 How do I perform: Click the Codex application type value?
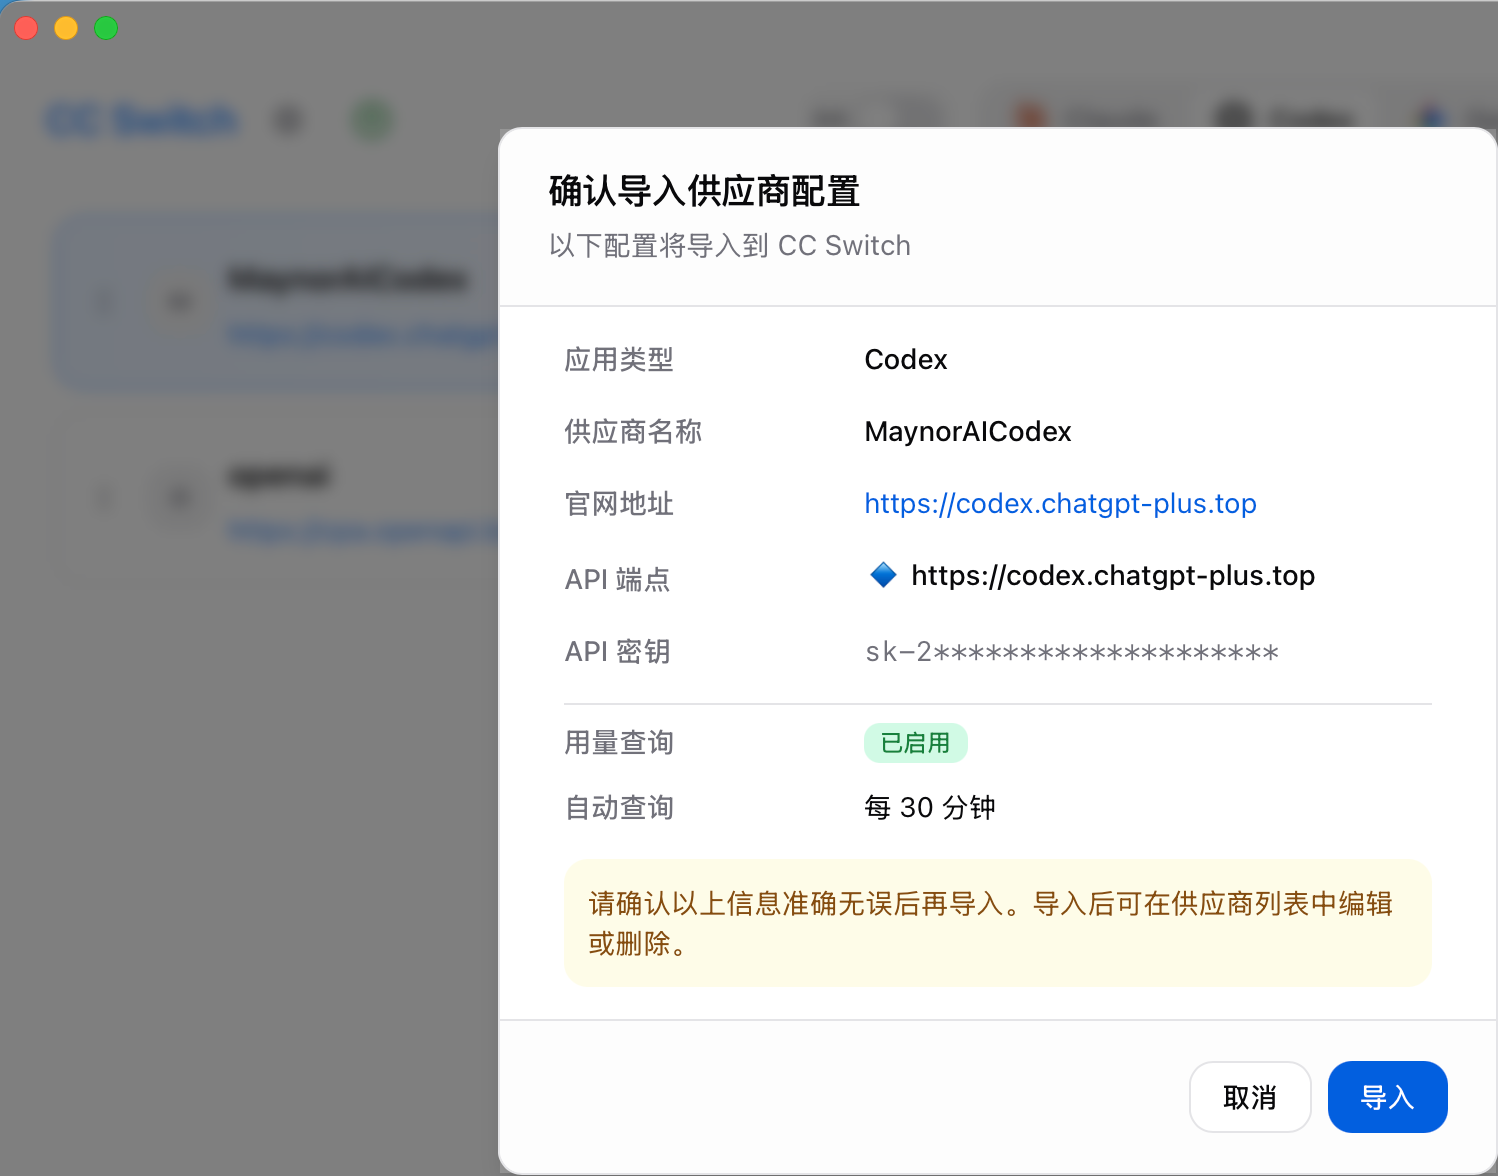click(905, 359)
